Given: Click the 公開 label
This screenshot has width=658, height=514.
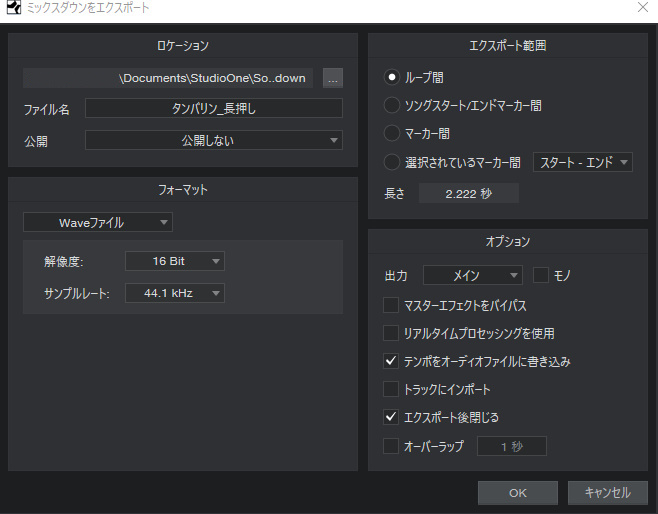Looking at the screenshot, I should point(36,141).
